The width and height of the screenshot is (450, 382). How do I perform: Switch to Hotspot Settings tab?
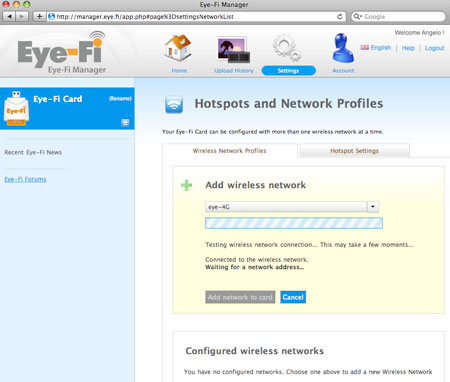(354, 151)
